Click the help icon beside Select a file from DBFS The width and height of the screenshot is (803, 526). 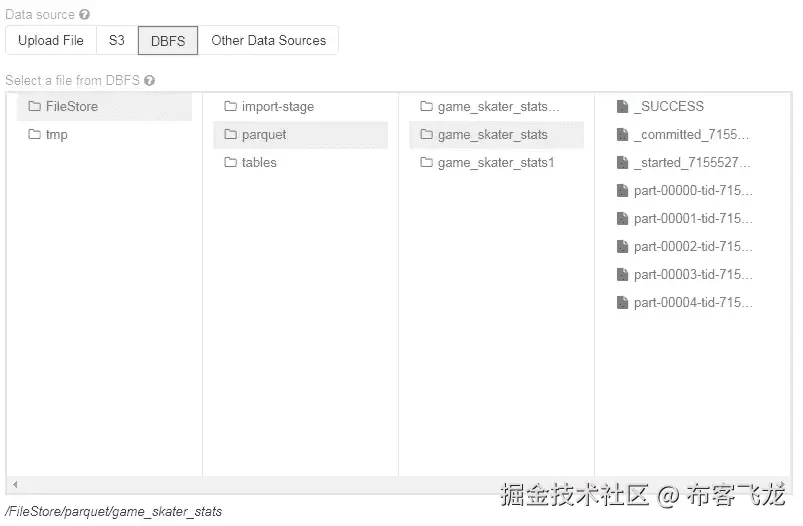149,80
